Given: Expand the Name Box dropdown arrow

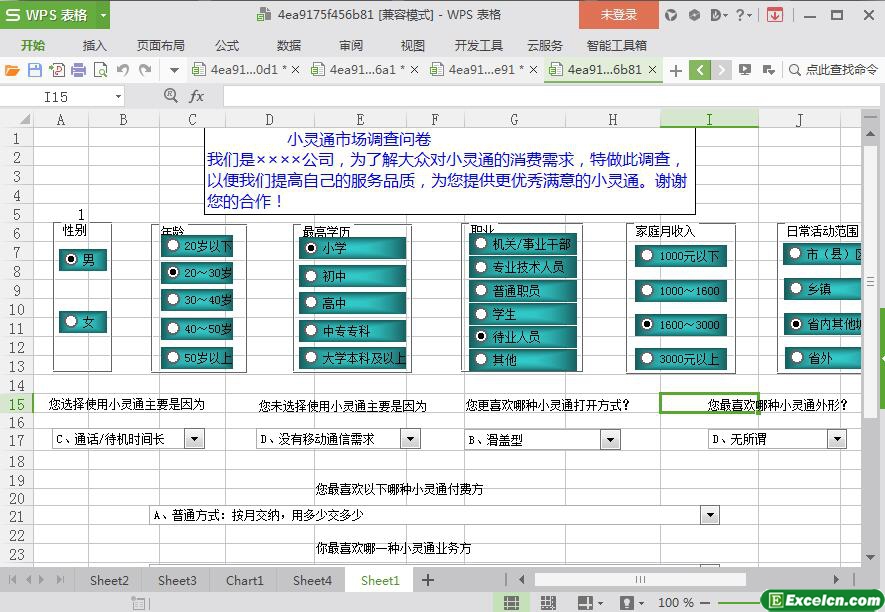Looking at the screenshot, I should tap(118, 97).
